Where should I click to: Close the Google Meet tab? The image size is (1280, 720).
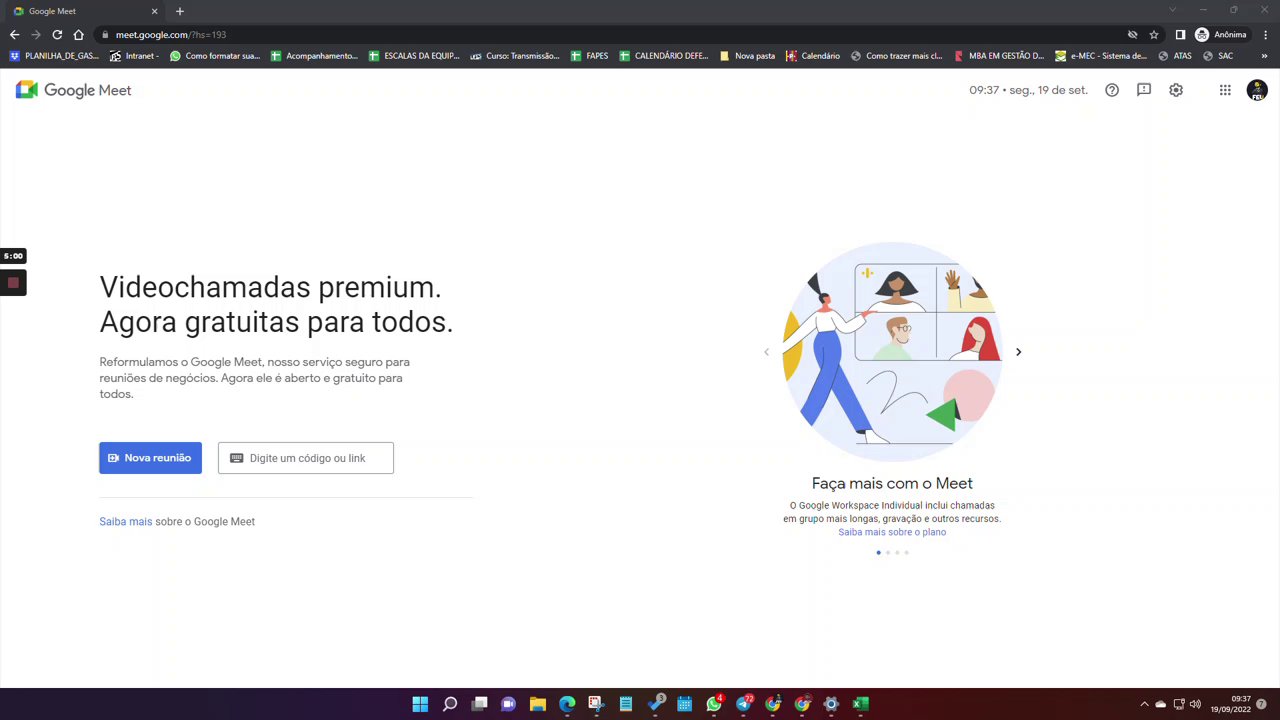(x=154, y=11)
